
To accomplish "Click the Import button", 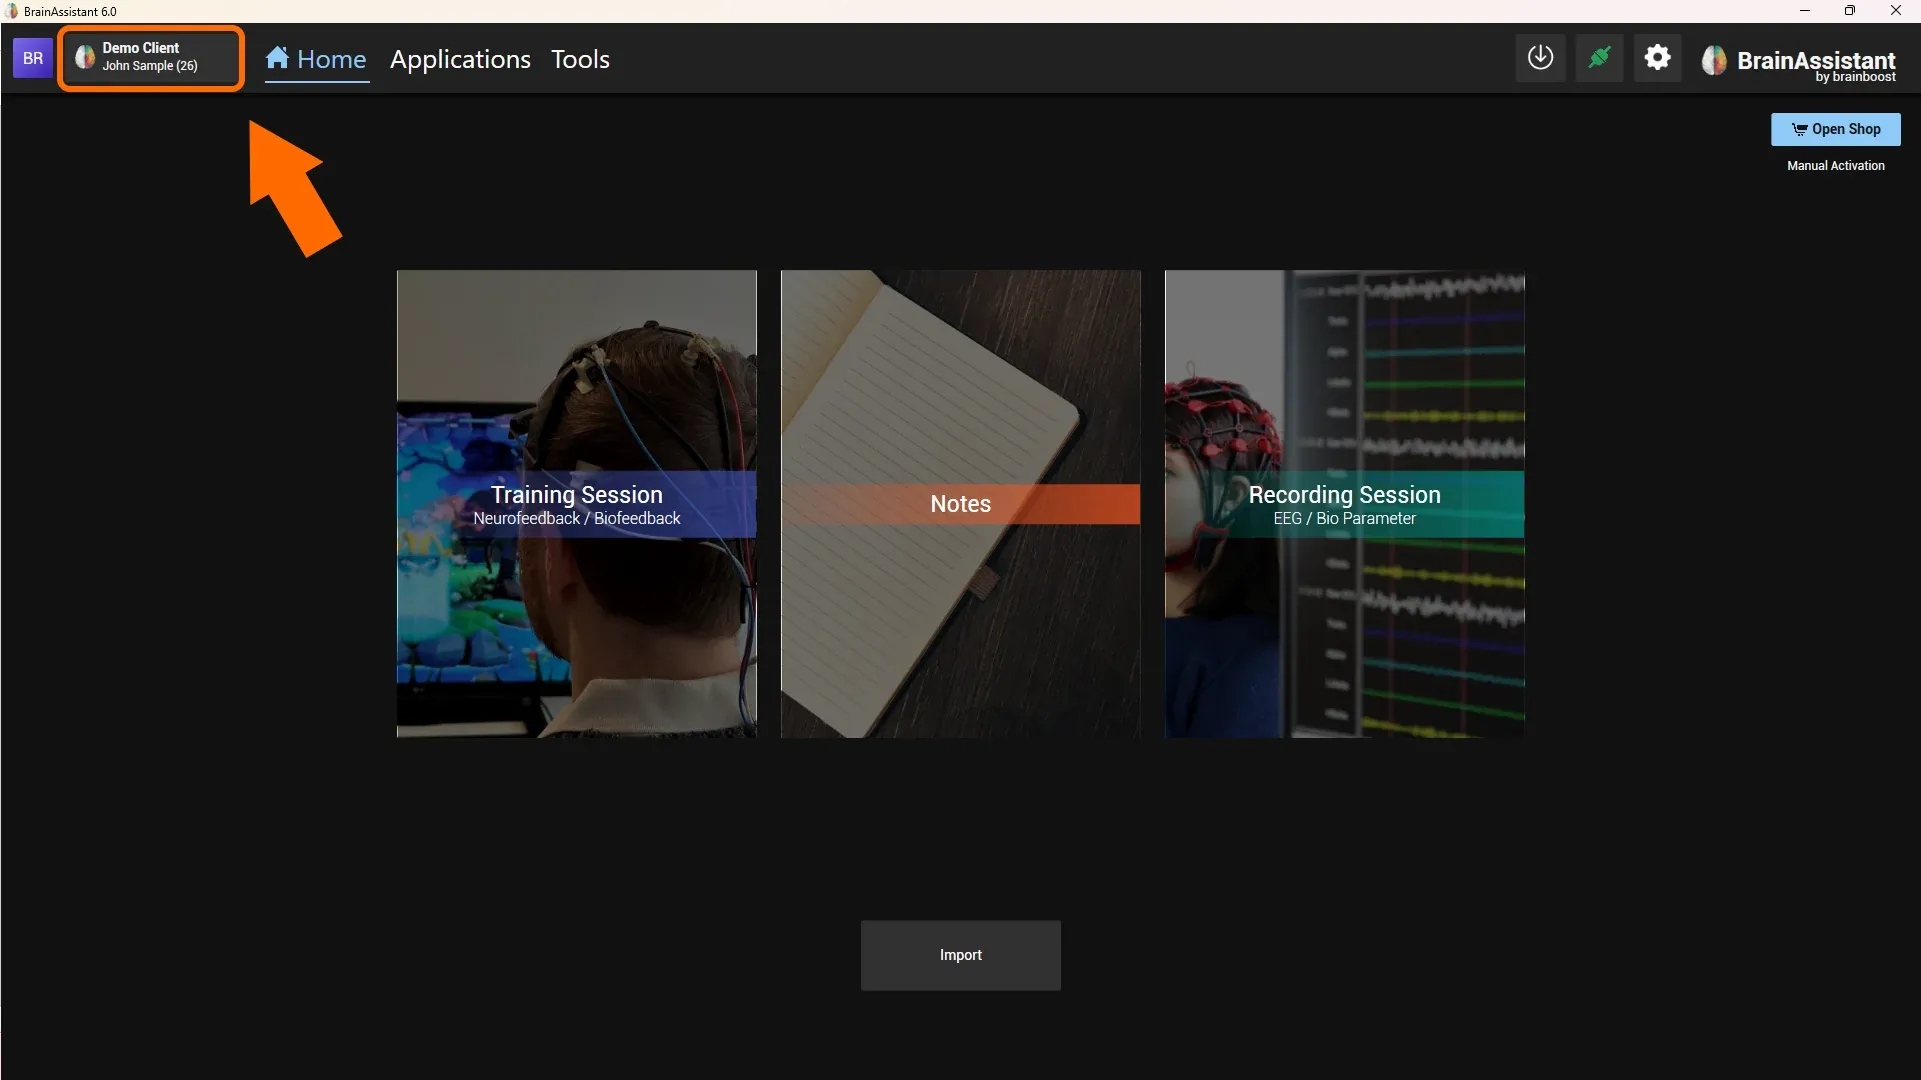I will (960, 955).
